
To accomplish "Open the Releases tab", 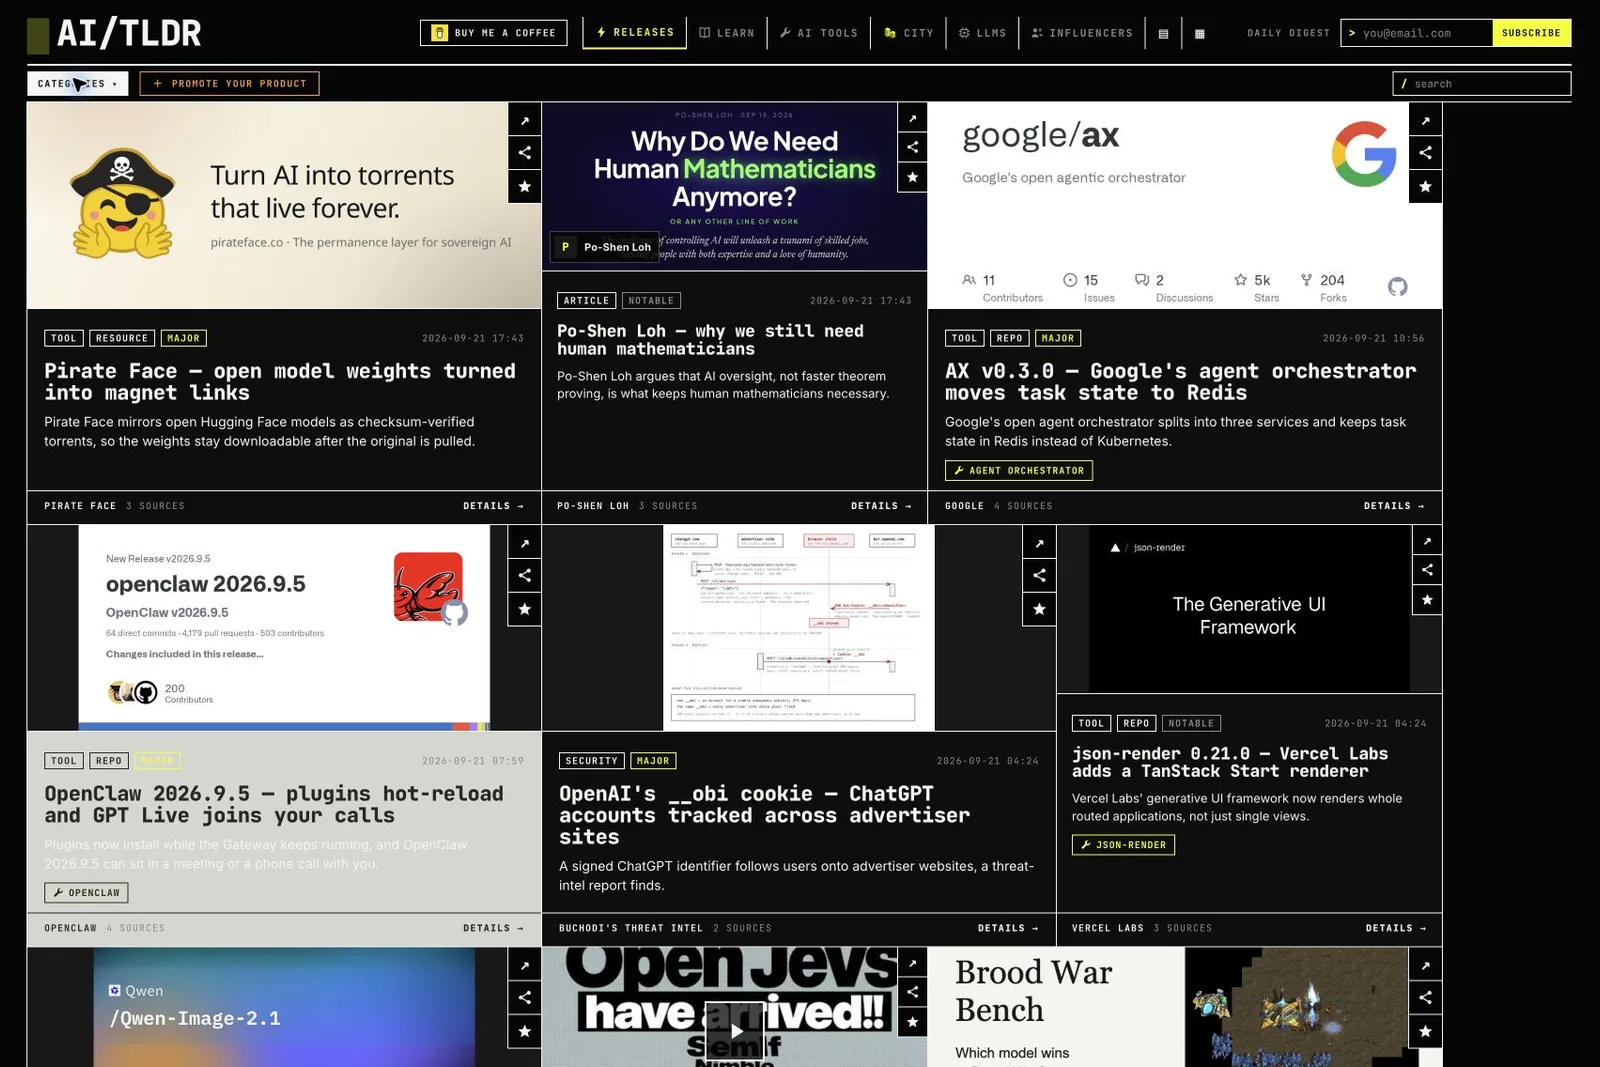I will click(x=635, y=32).
